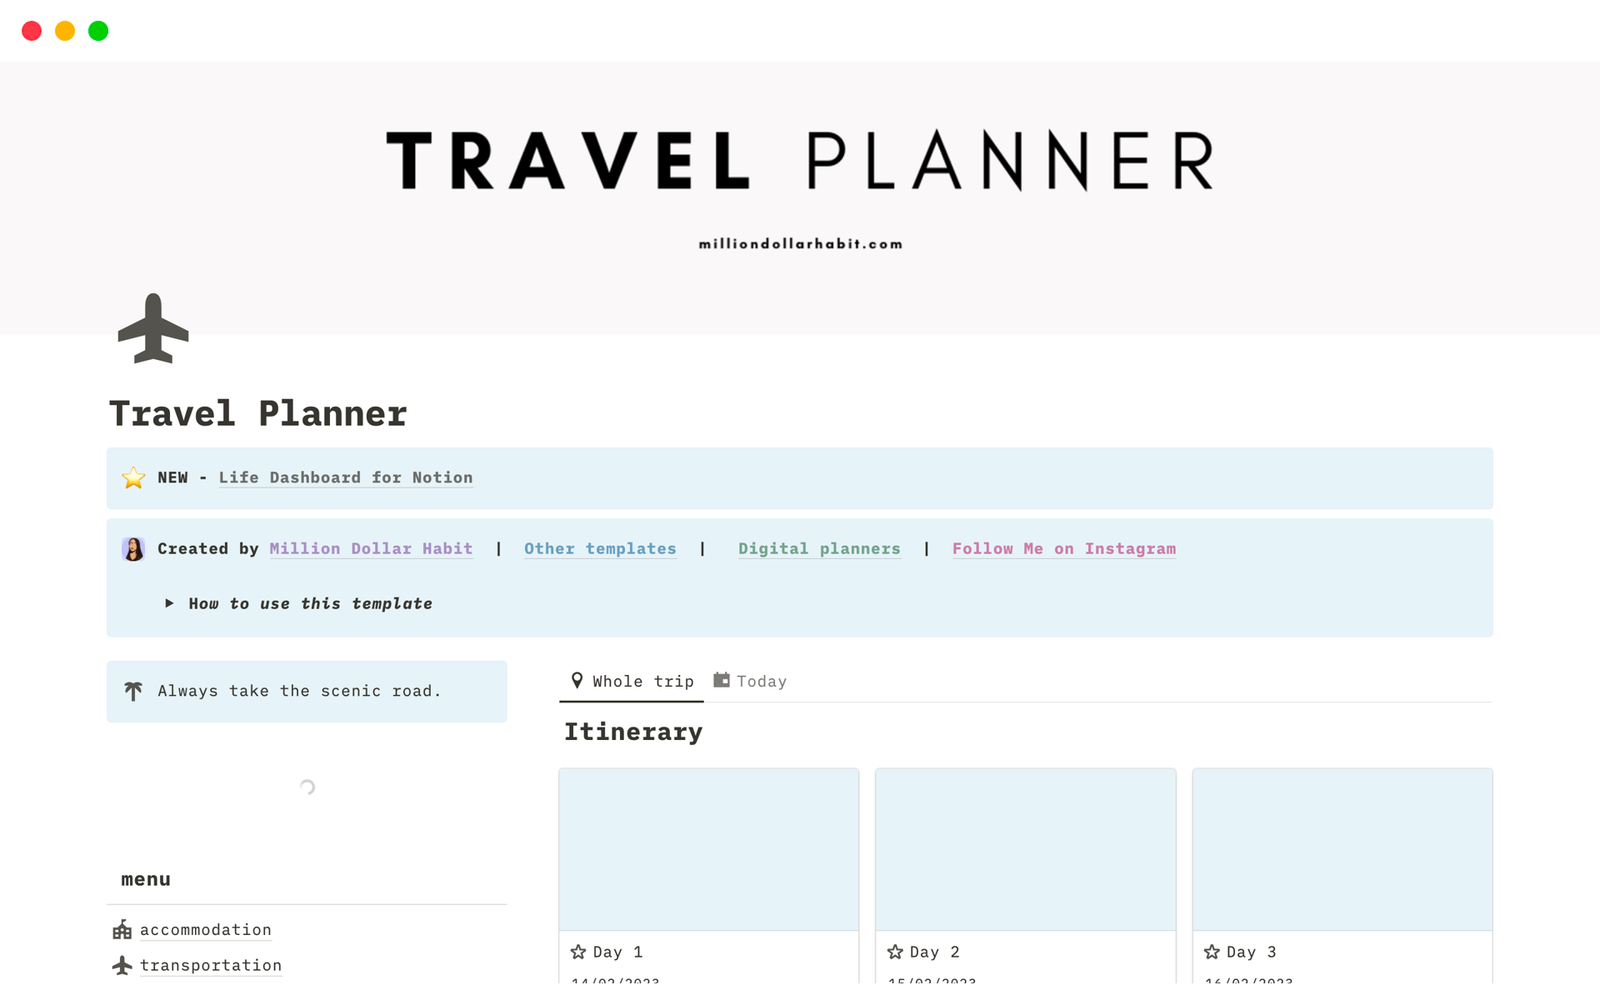This screenshot has width=1600, height=1000.
Task: Click the gold star icon
Action: point(133,478)
